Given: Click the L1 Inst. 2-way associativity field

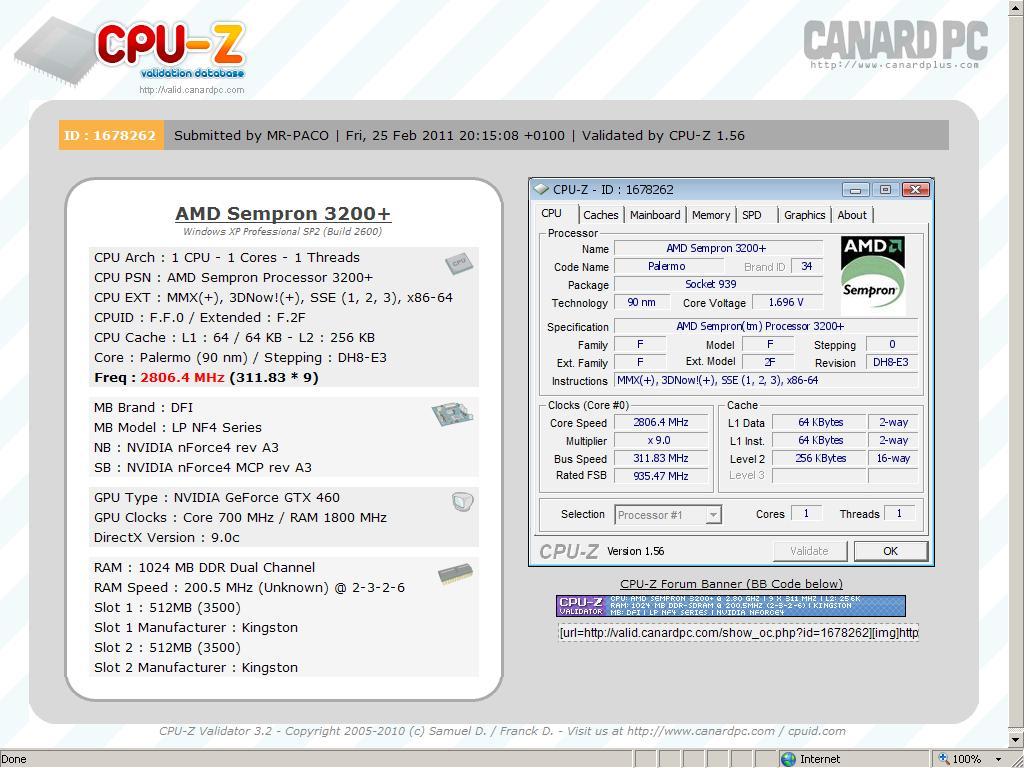Looking at the screenshot, I should [893, 441].
